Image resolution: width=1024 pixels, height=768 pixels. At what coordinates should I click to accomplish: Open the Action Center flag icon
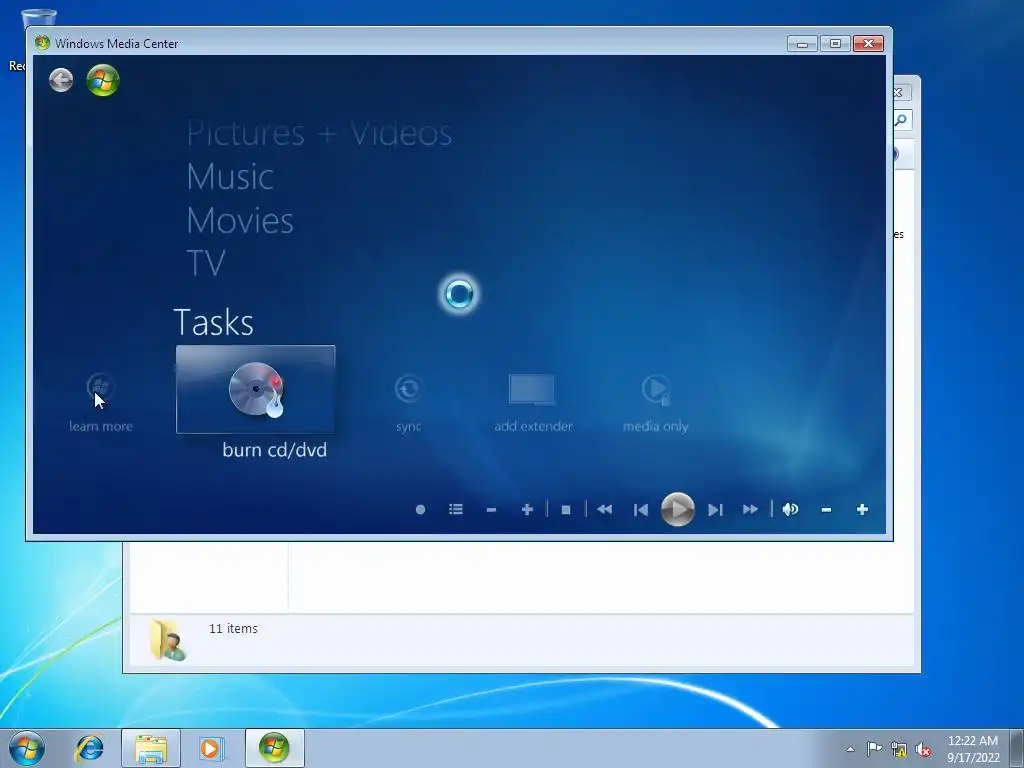pyautogui.click(x=874, y=749)
